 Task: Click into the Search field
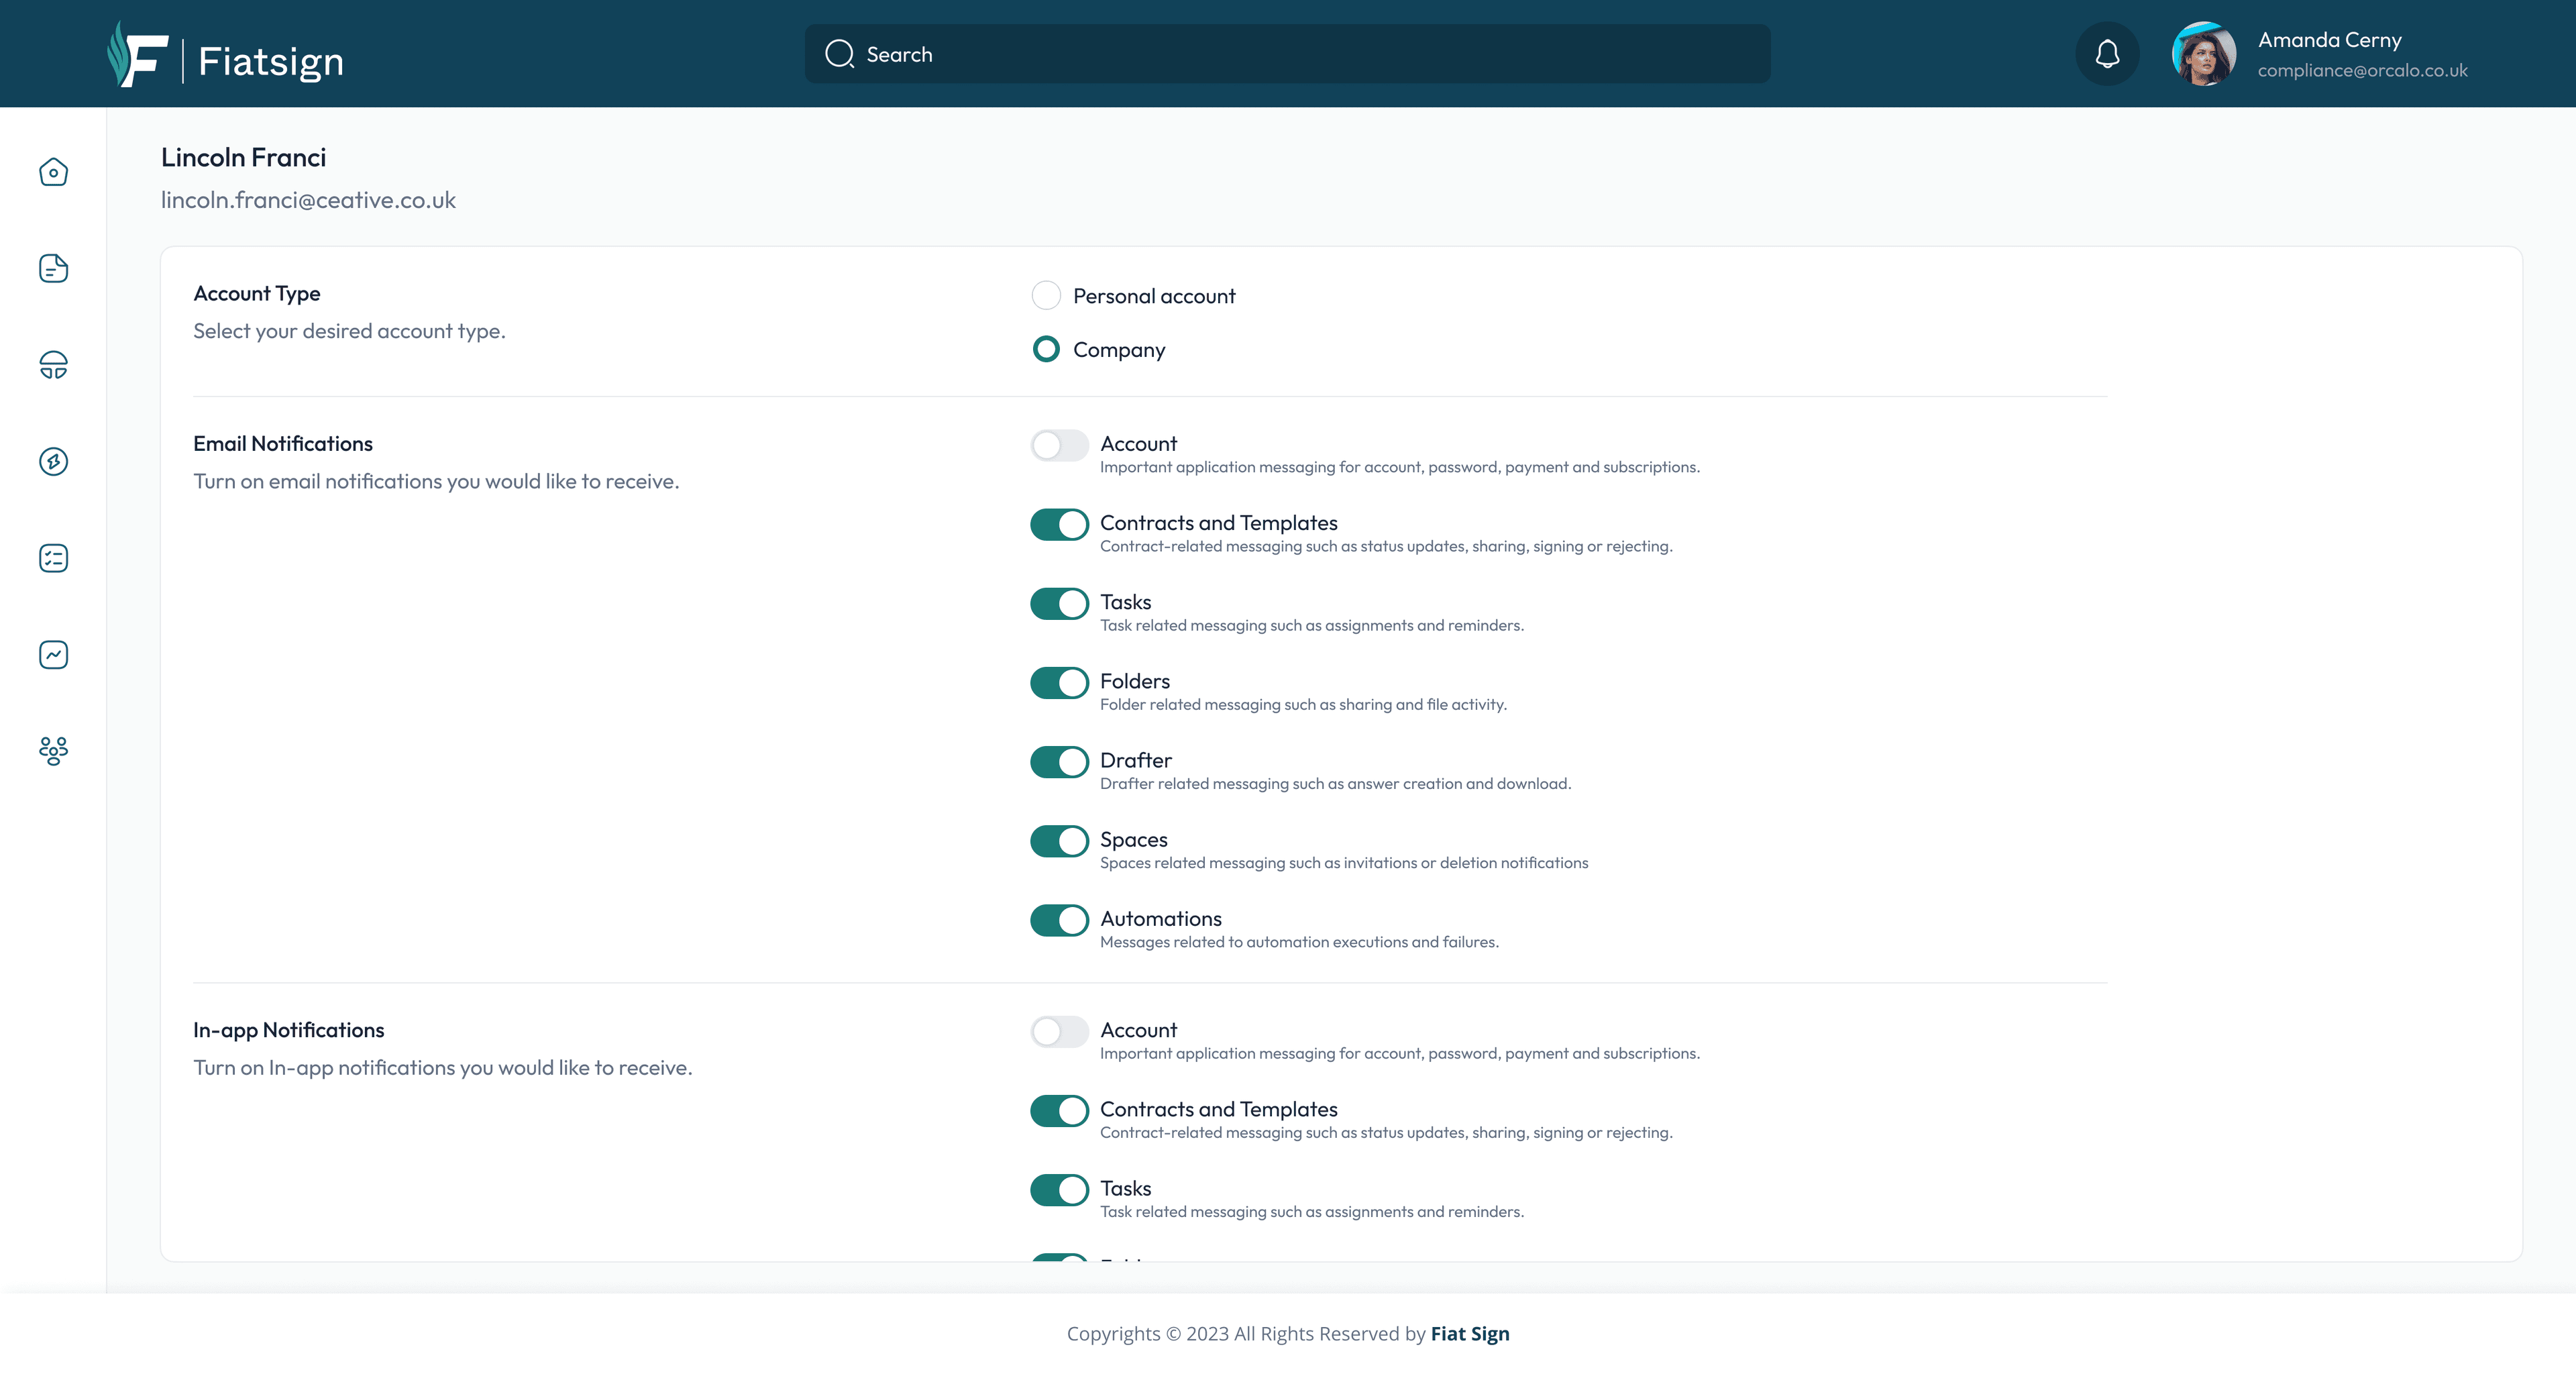point(1287,54)
